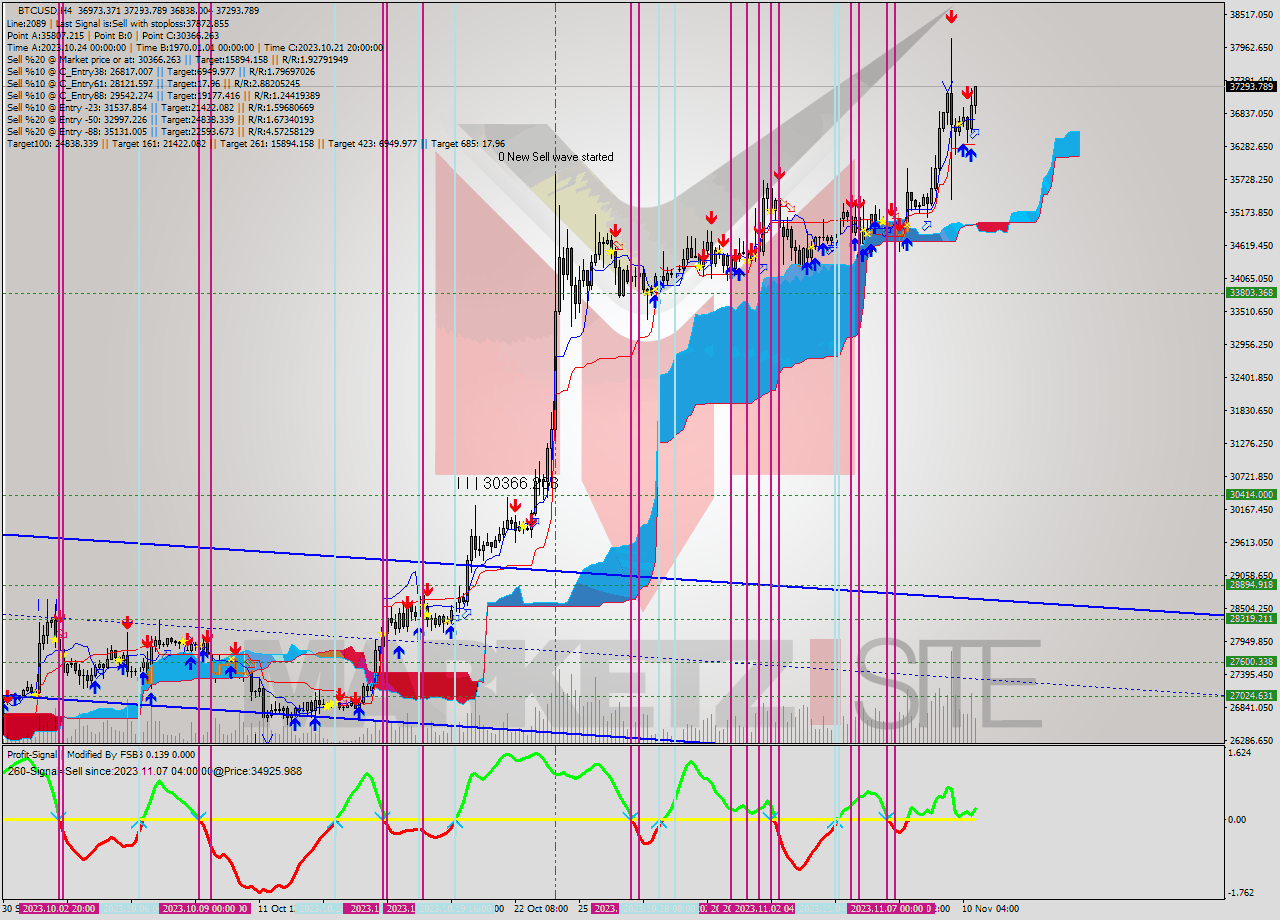Click the 35728.250 price axis label
This screenshot has height=920, width=1280.
(1250, 179)
